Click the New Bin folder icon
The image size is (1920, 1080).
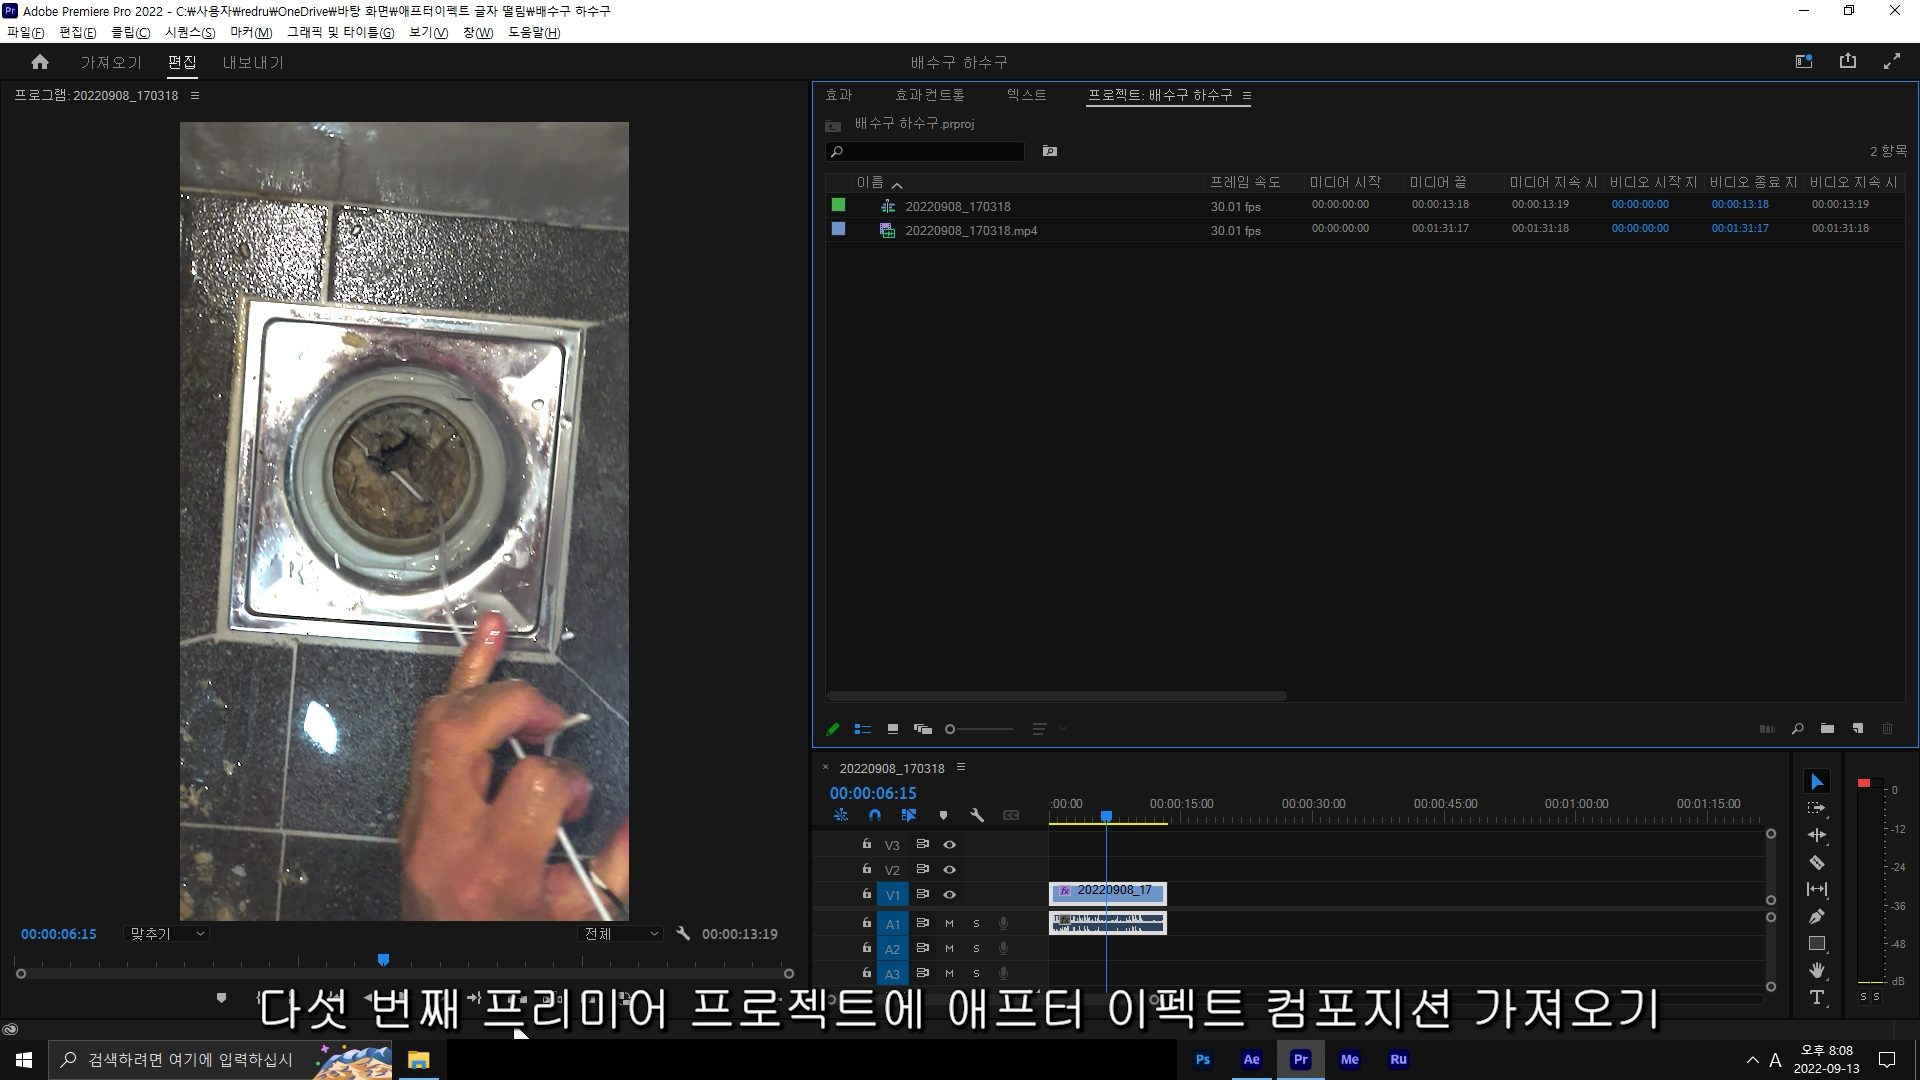point(1827,729)
